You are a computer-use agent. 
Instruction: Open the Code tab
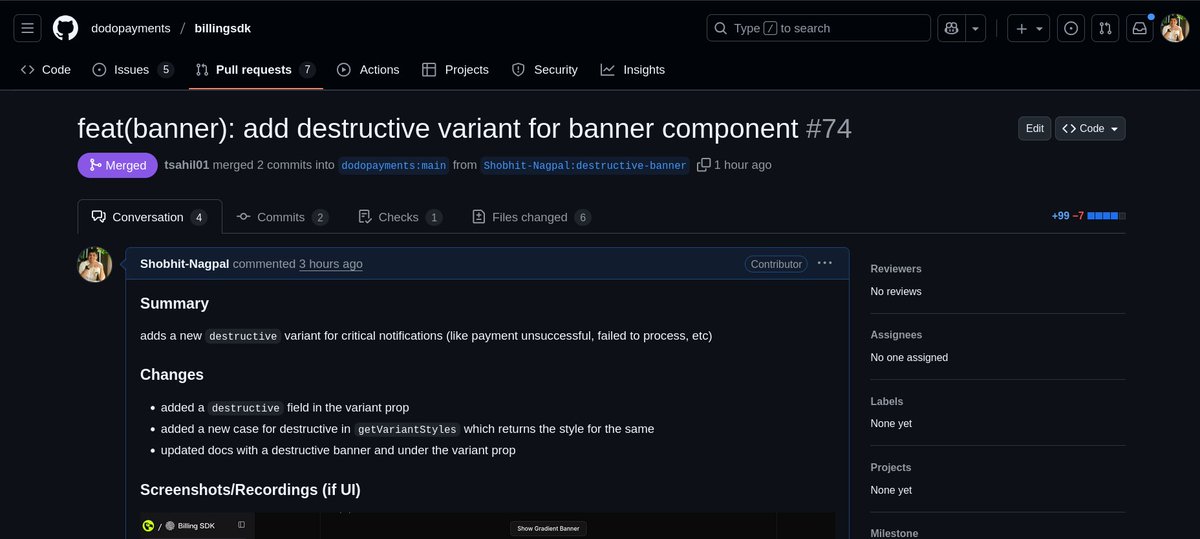coord(46,70)
